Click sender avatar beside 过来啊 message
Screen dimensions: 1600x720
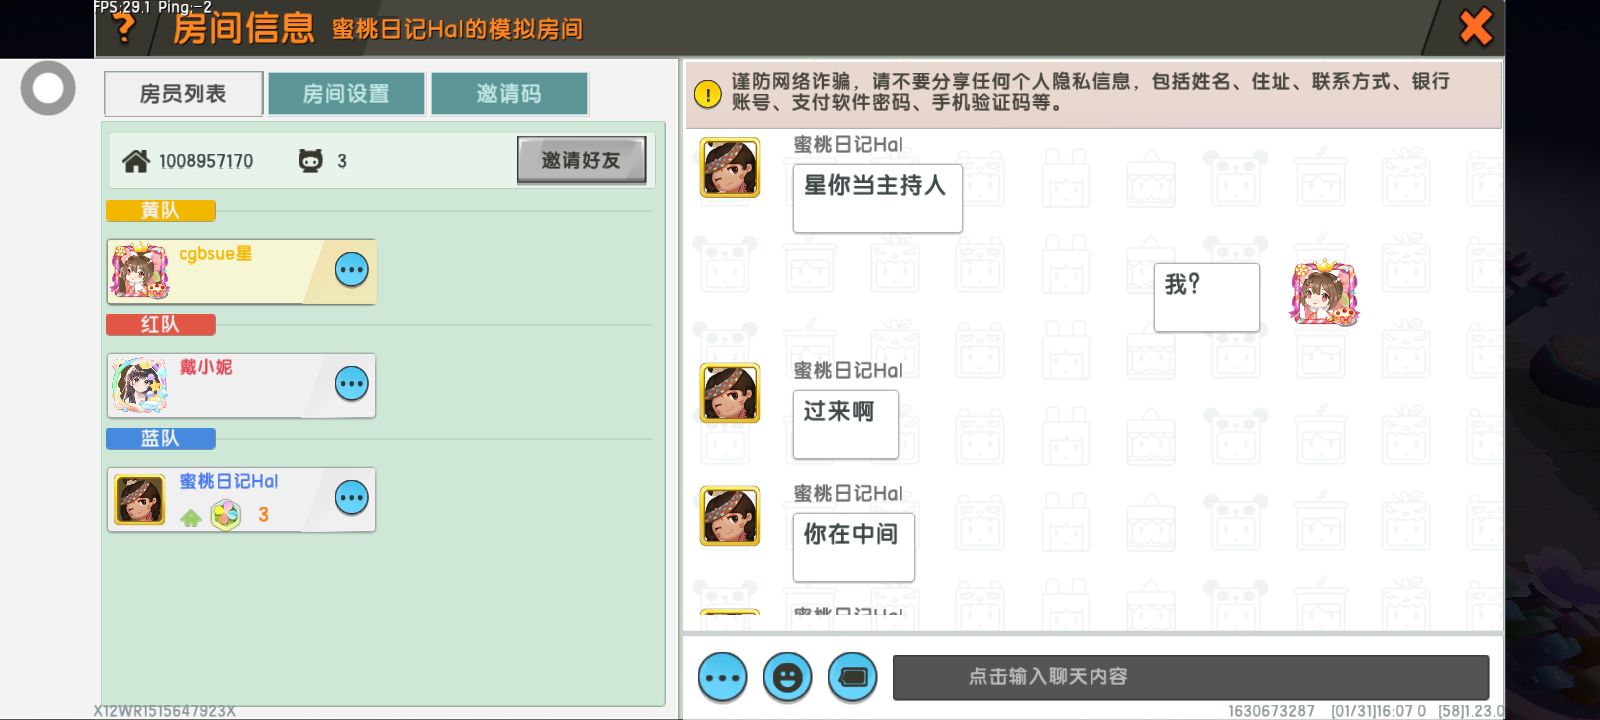point(730,394)
